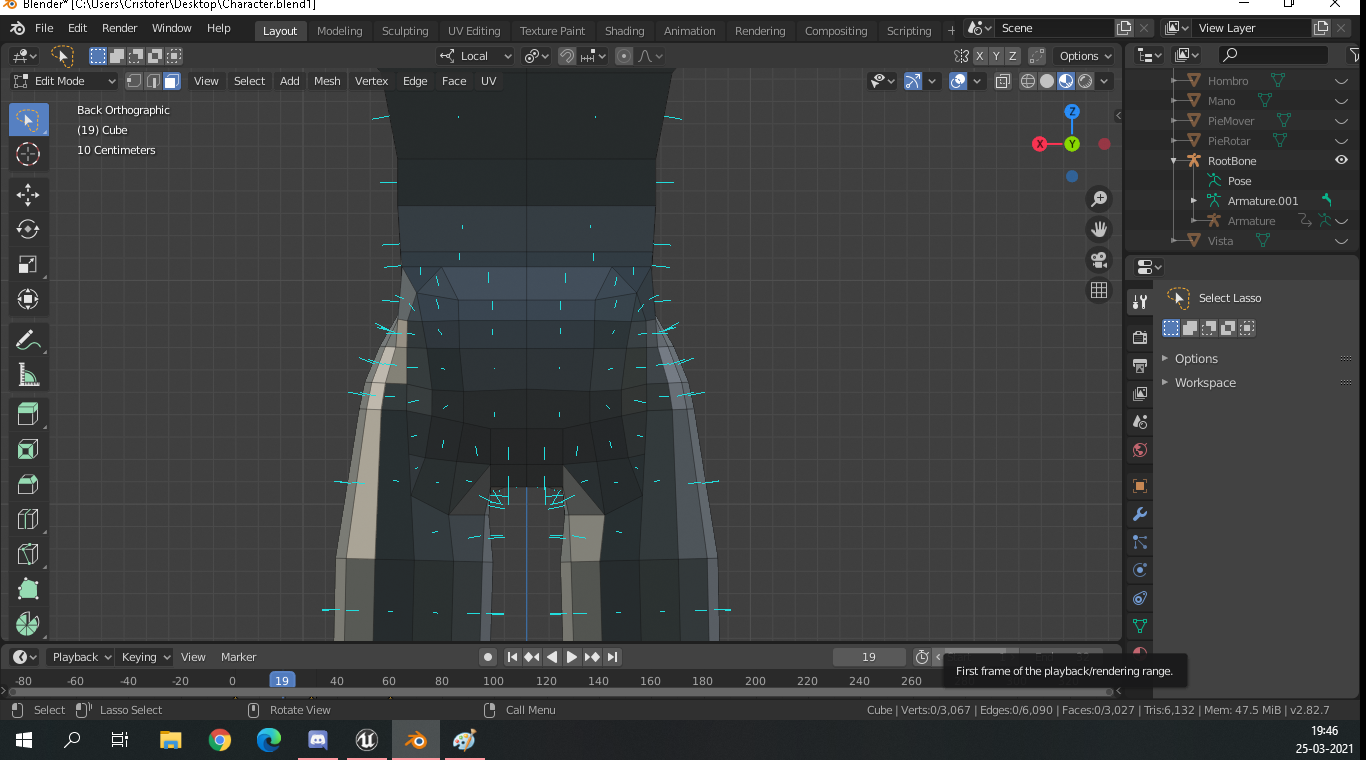Switch to the Sculpting workspace tab
The height and width of the screenshot is (760, 1366).
coord(405,31)
